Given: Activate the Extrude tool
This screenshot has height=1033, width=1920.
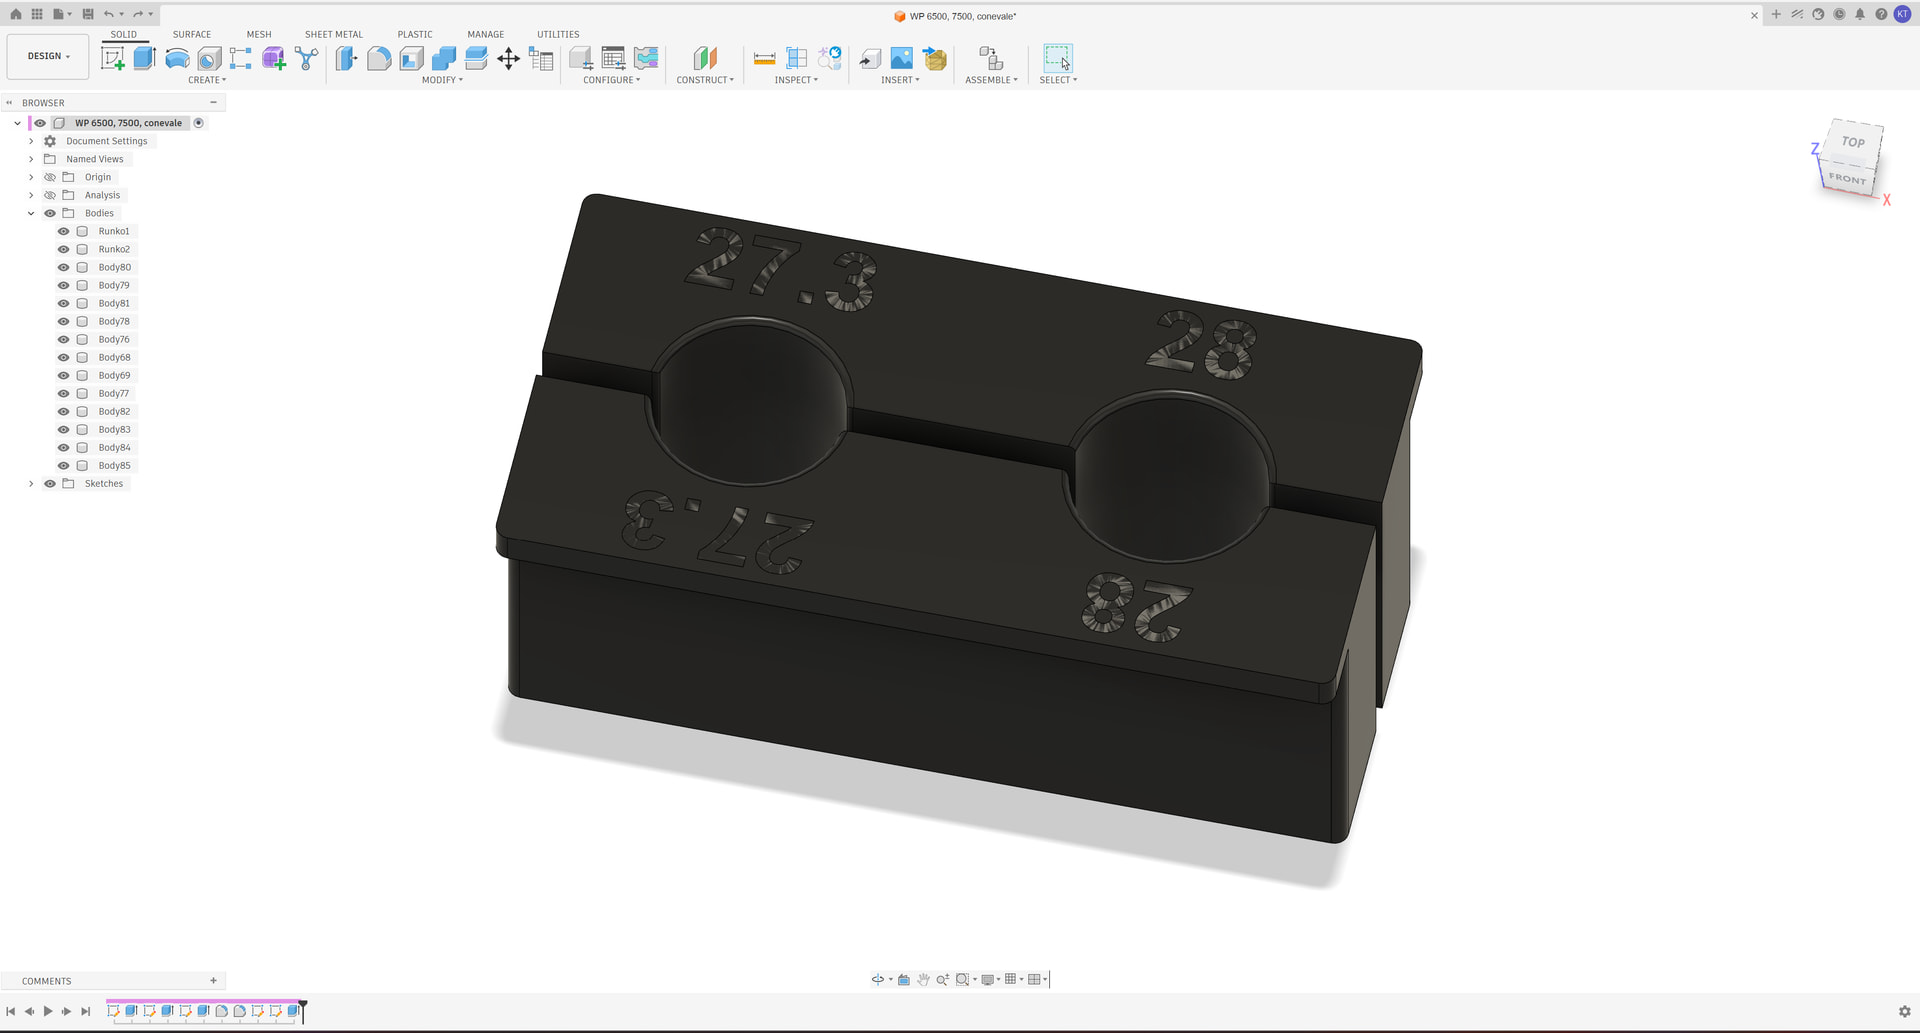Looking at the screenshot, I should click(x=145, y=59).
